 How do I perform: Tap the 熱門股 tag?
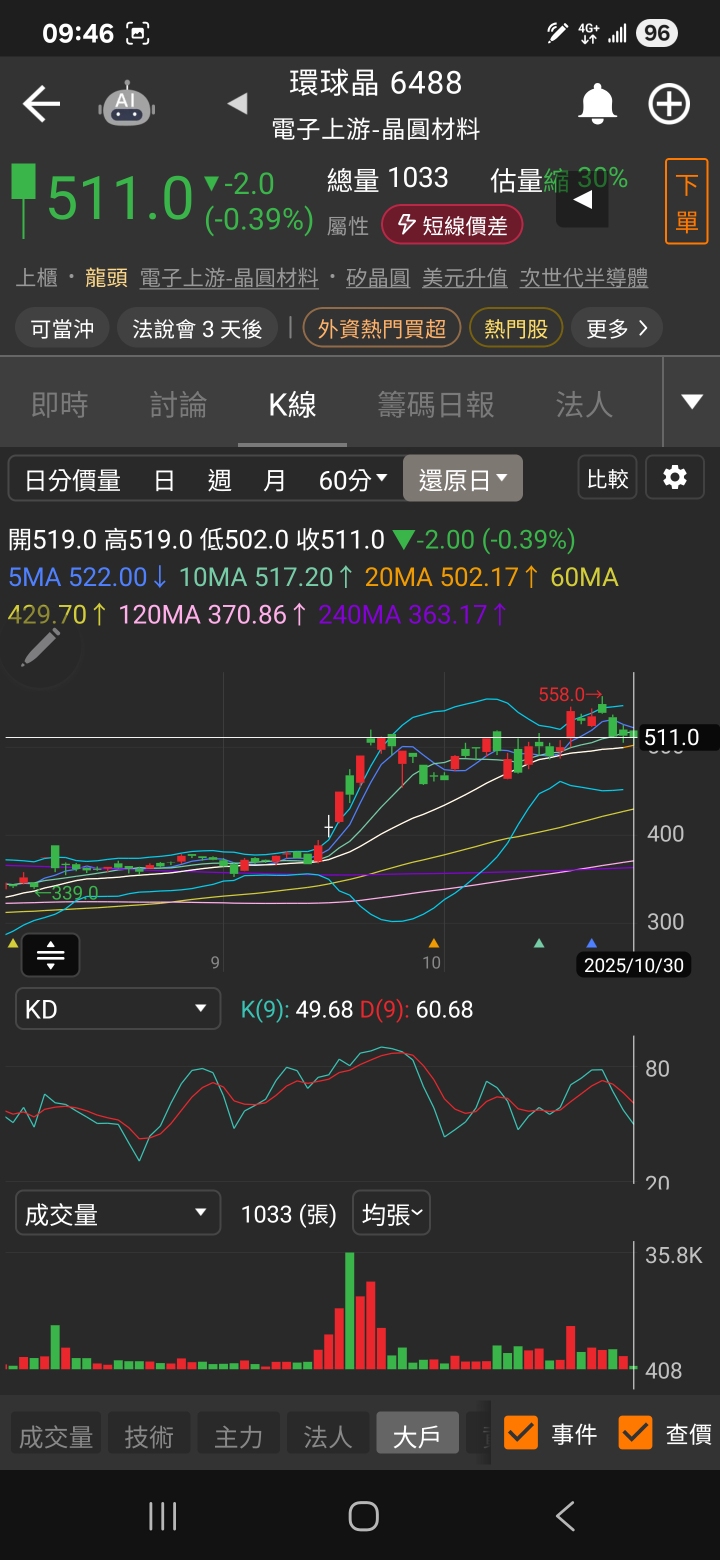click(x=516, y=328)
